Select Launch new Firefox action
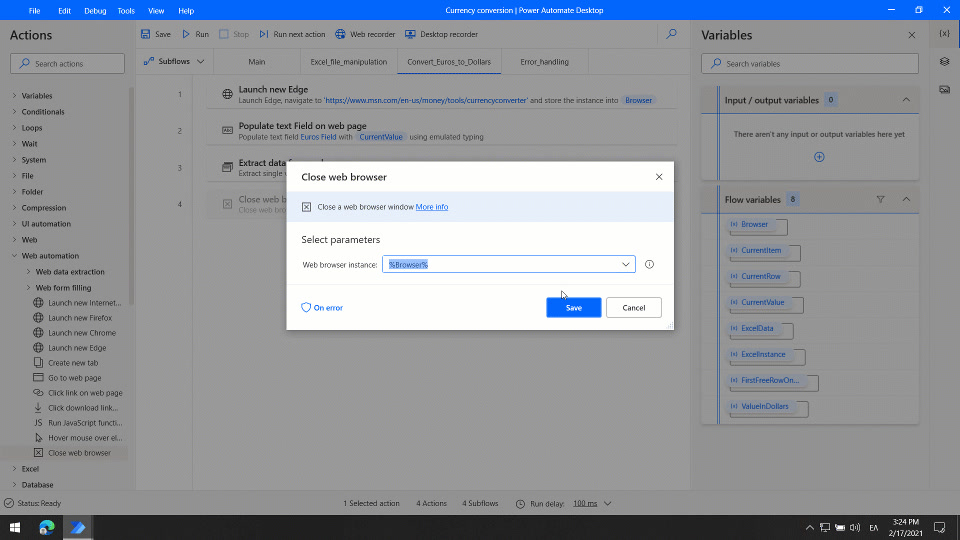Image resolution: width=960 pixels, height=540 pixels. tap(73, 318)
